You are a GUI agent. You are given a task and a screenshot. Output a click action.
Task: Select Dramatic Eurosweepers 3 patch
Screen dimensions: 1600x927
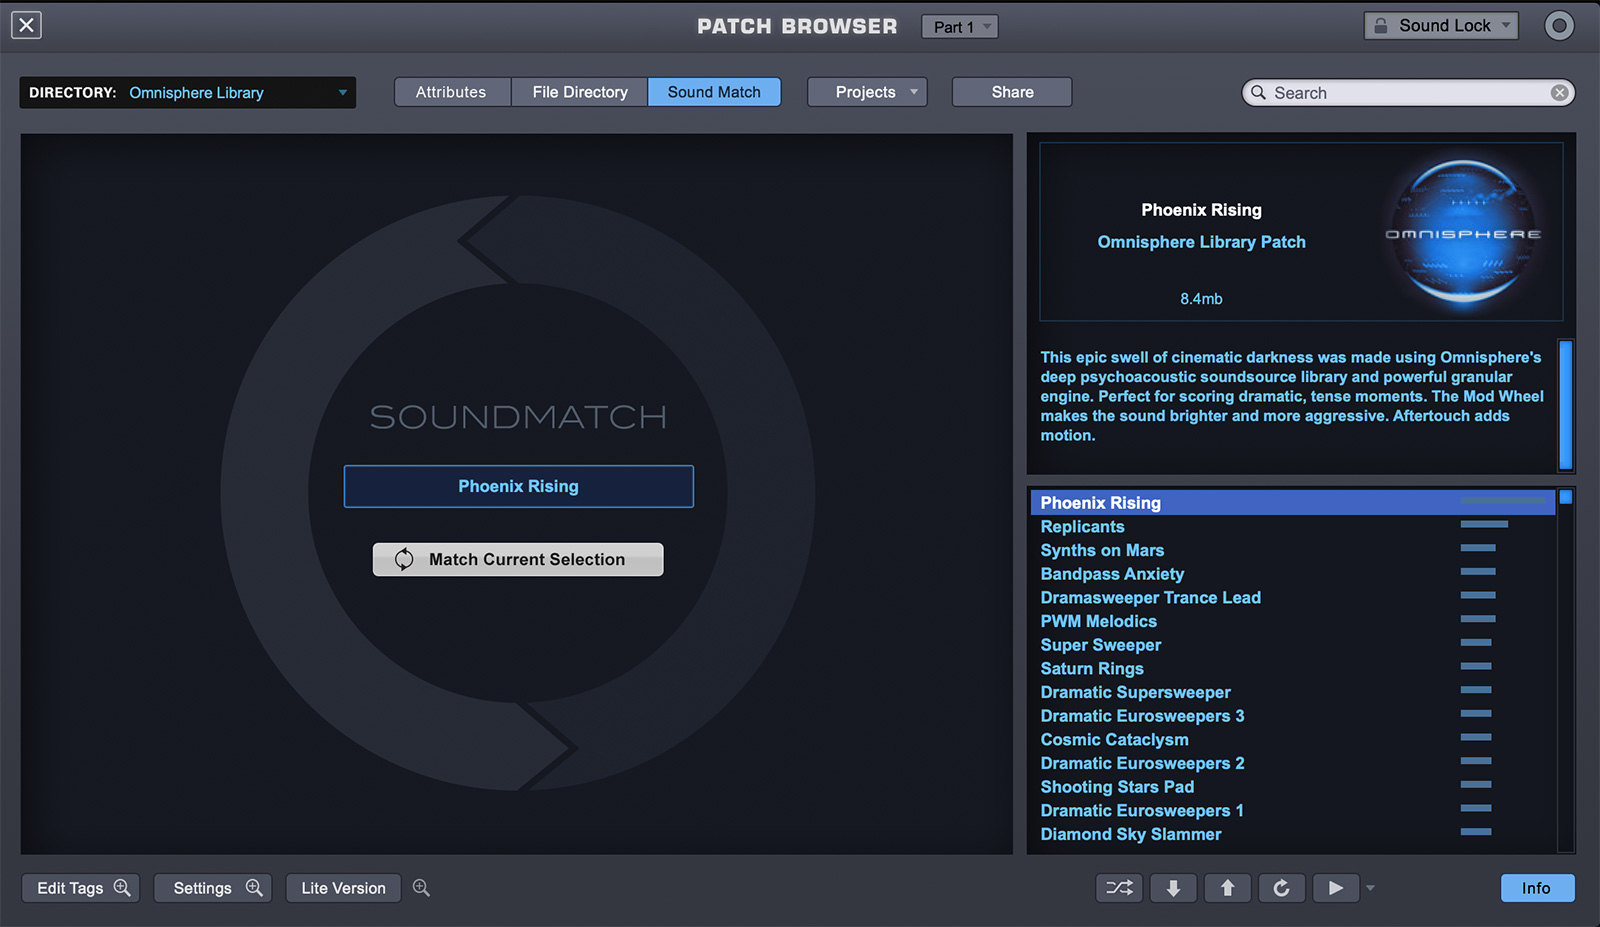pos(1292,716)
